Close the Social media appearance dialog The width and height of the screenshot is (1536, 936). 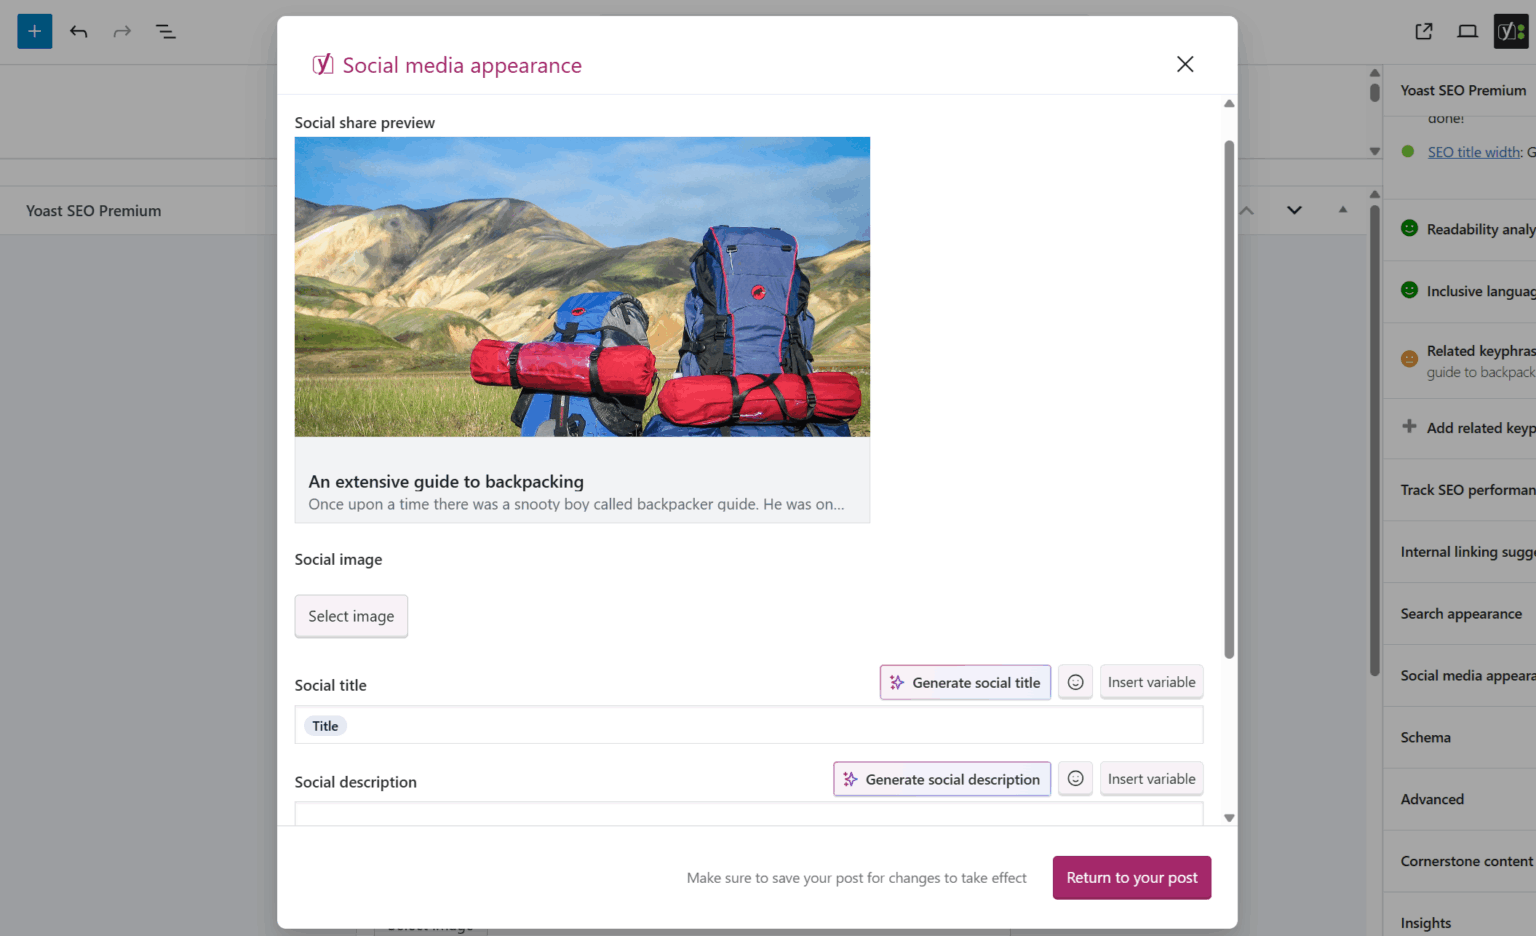click(1185, 64)
